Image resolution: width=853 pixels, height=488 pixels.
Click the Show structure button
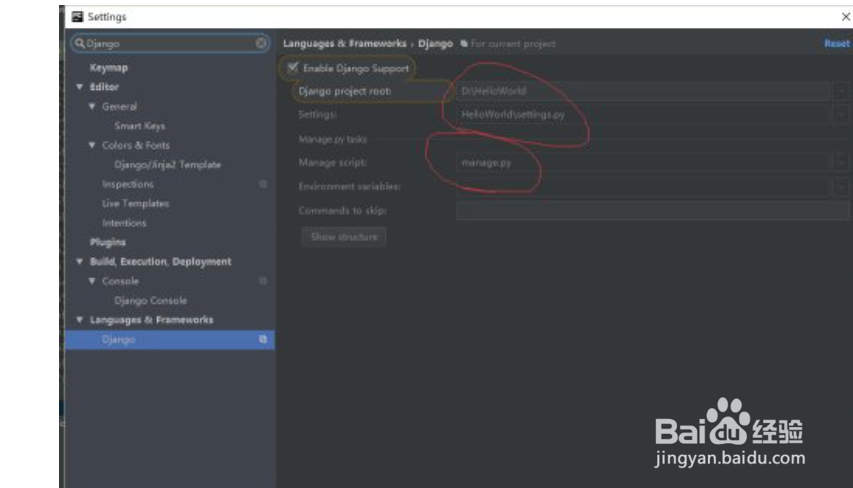tap(344, 237)
